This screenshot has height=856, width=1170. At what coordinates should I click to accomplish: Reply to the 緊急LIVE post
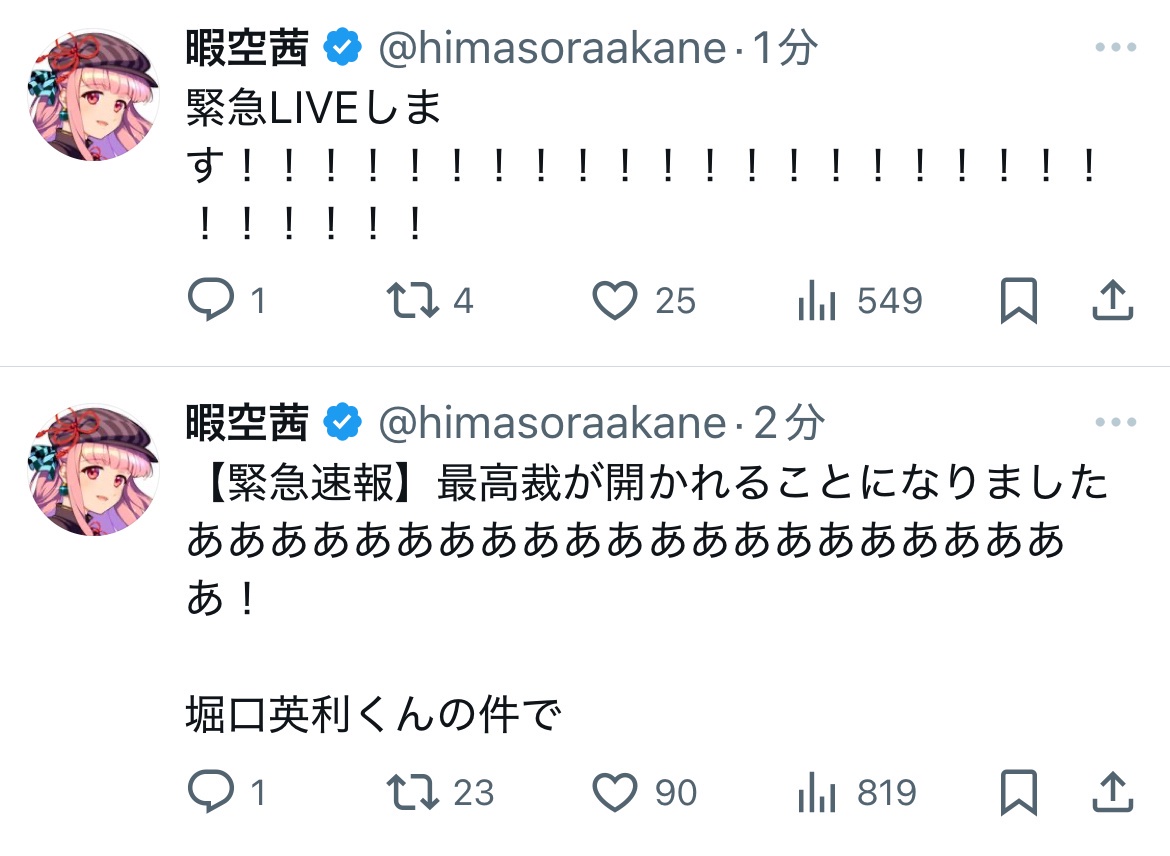coord(211,301)
